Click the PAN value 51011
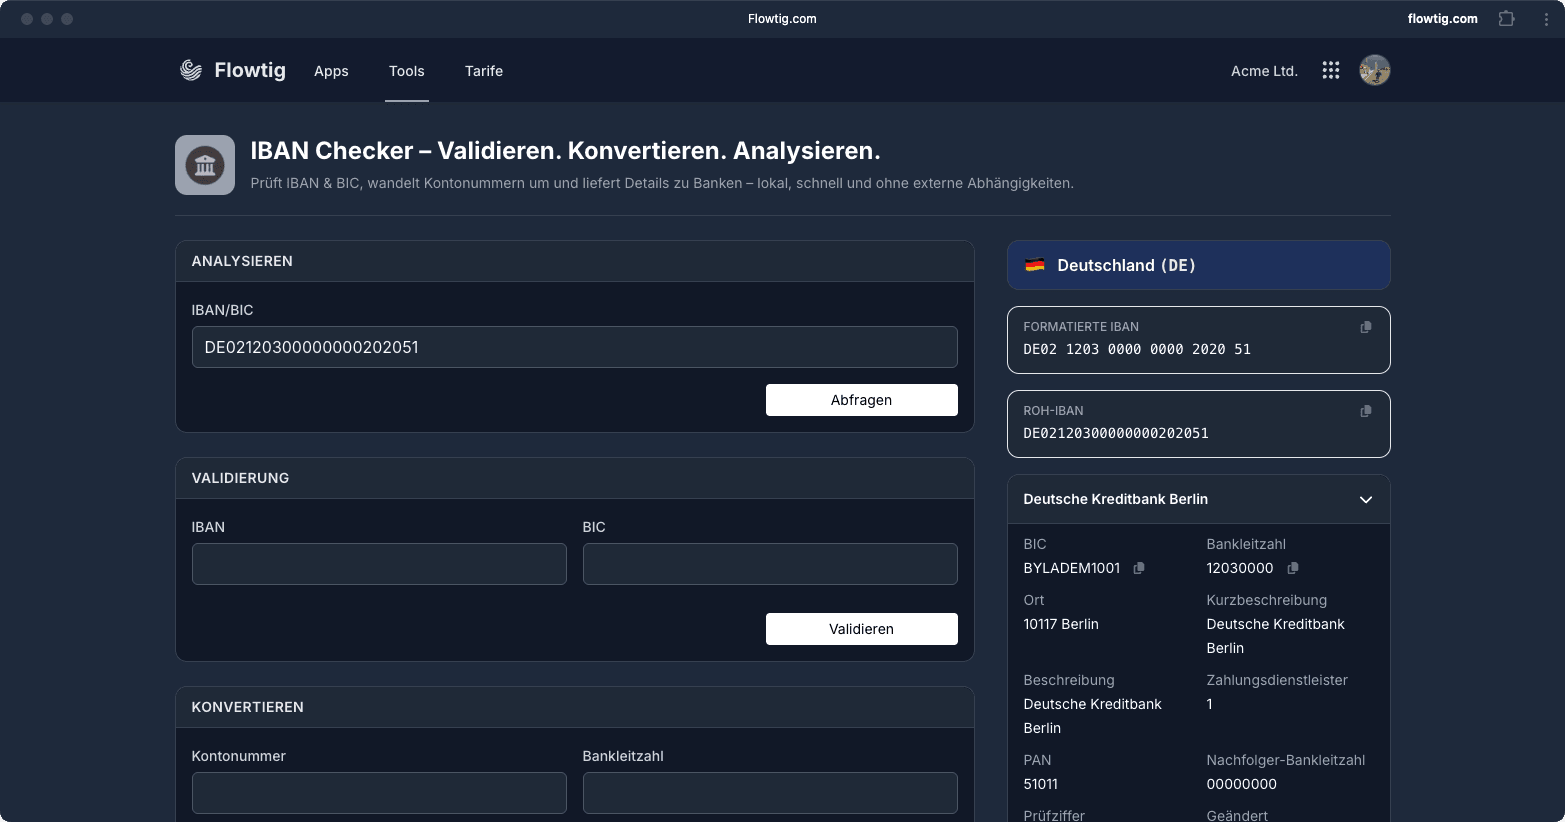 click(1041, 784)
